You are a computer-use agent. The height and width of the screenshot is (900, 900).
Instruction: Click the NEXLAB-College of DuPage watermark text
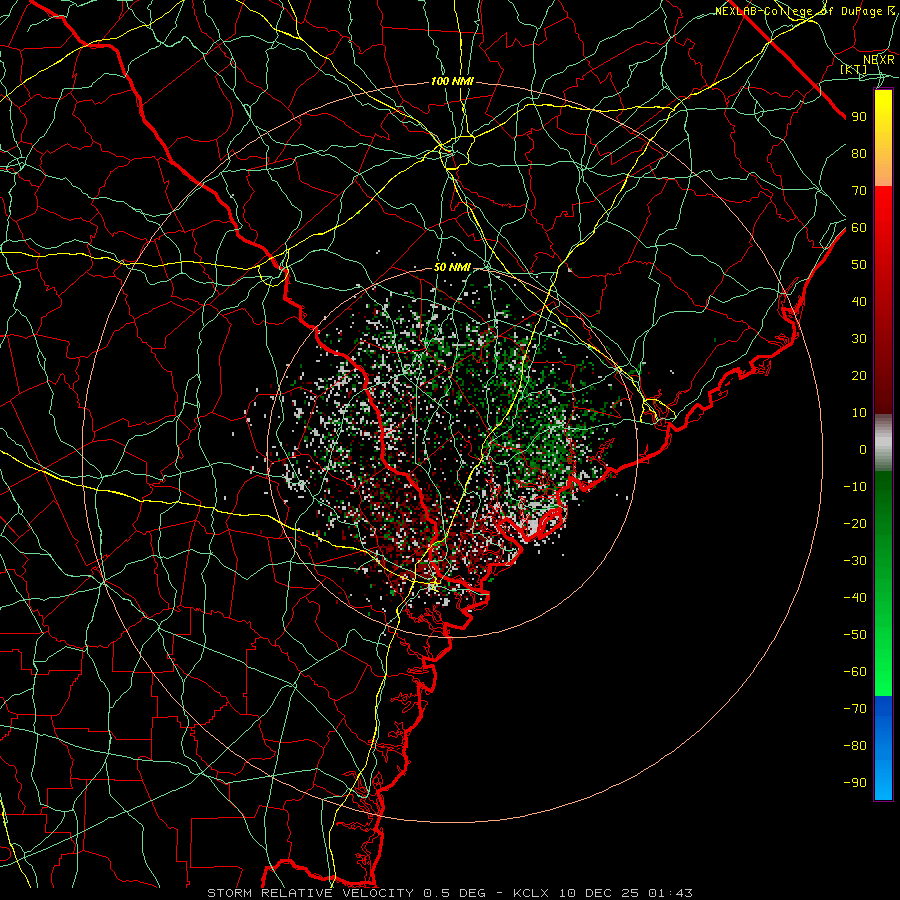point(805,11)
